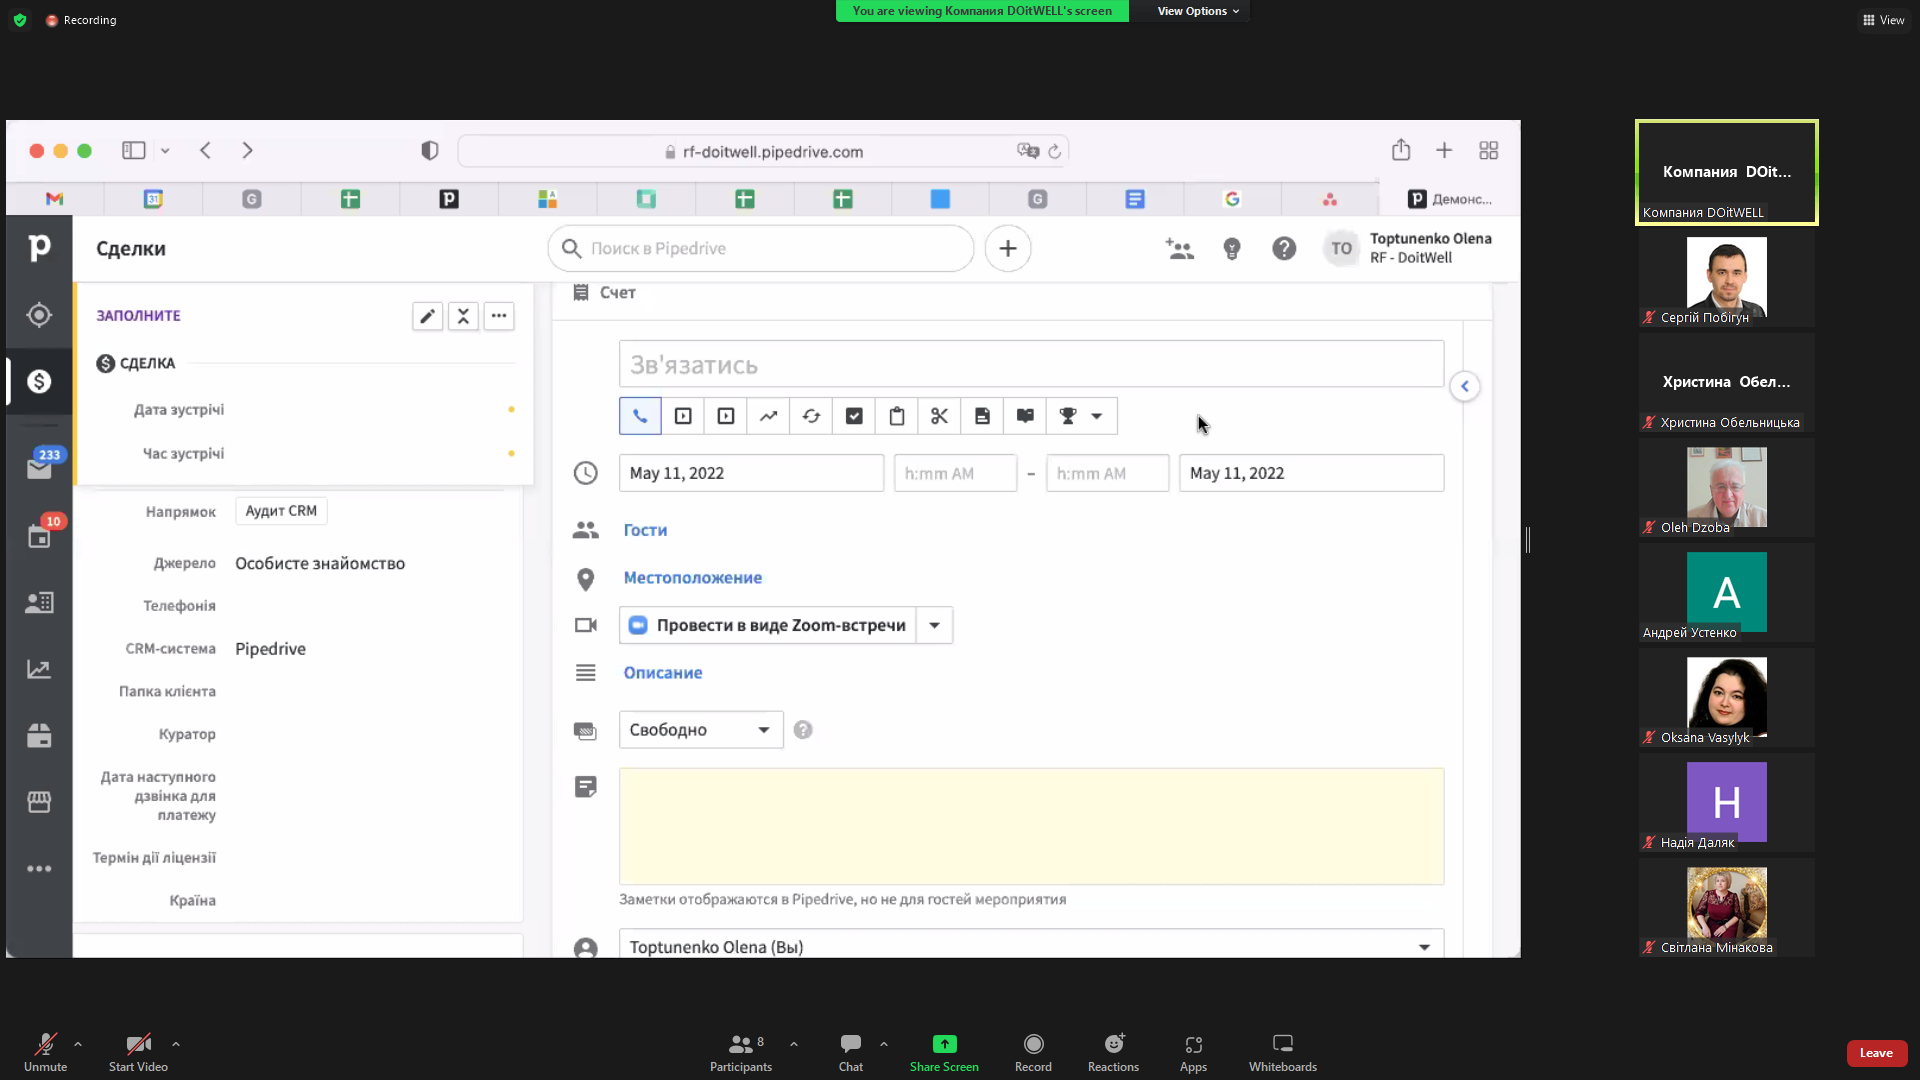1920x1080 pixels.
Task: Open Insights chart icon in sidebar
Action: 39,669
